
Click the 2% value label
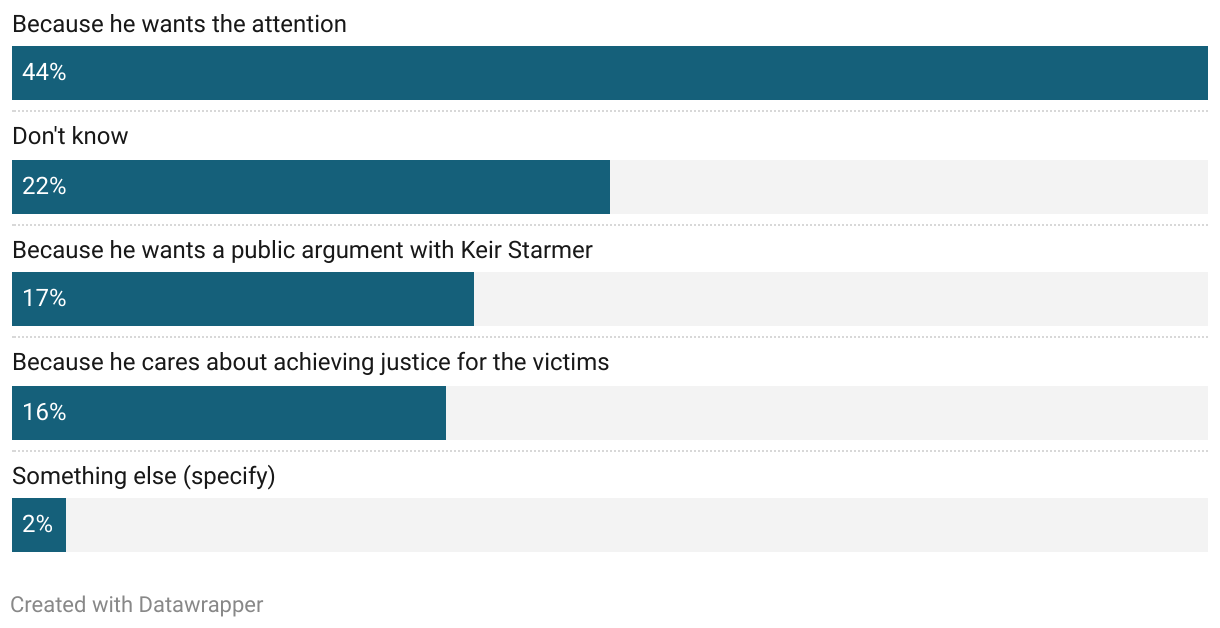38,524
